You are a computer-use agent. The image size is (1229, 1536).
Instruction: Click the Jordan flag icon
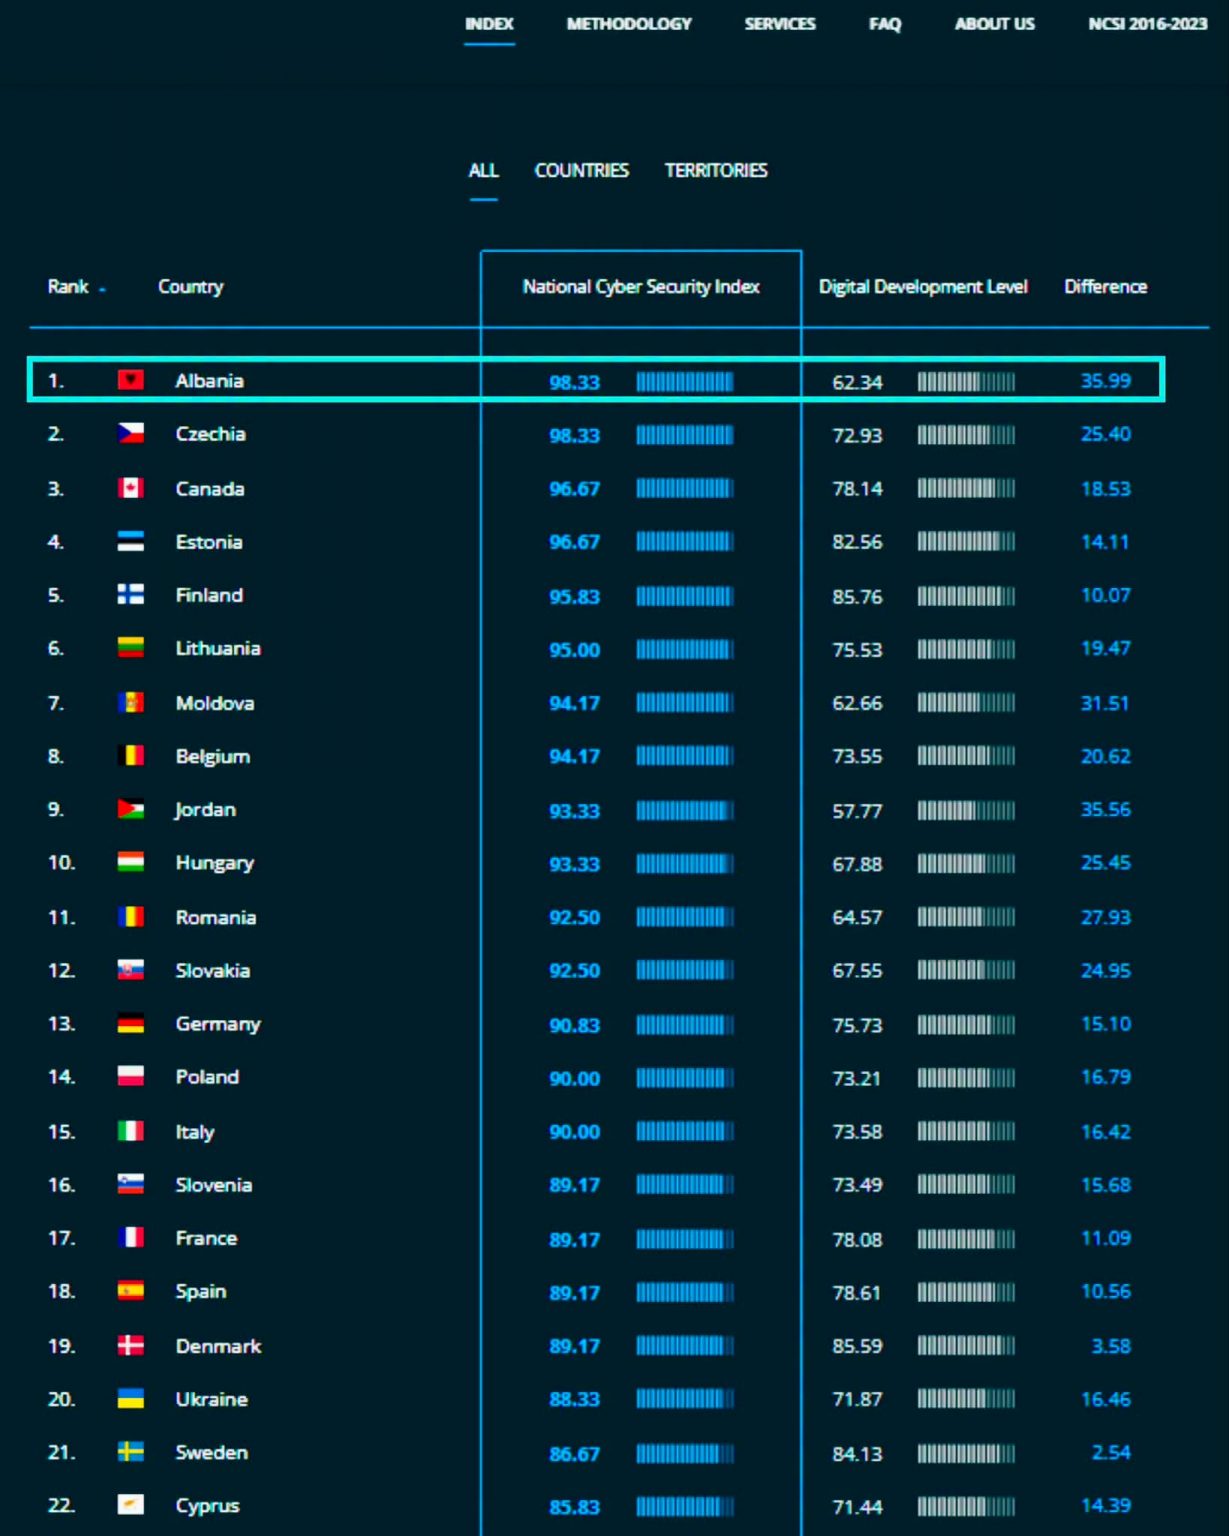pyautogui.click(x=131, y=809)
